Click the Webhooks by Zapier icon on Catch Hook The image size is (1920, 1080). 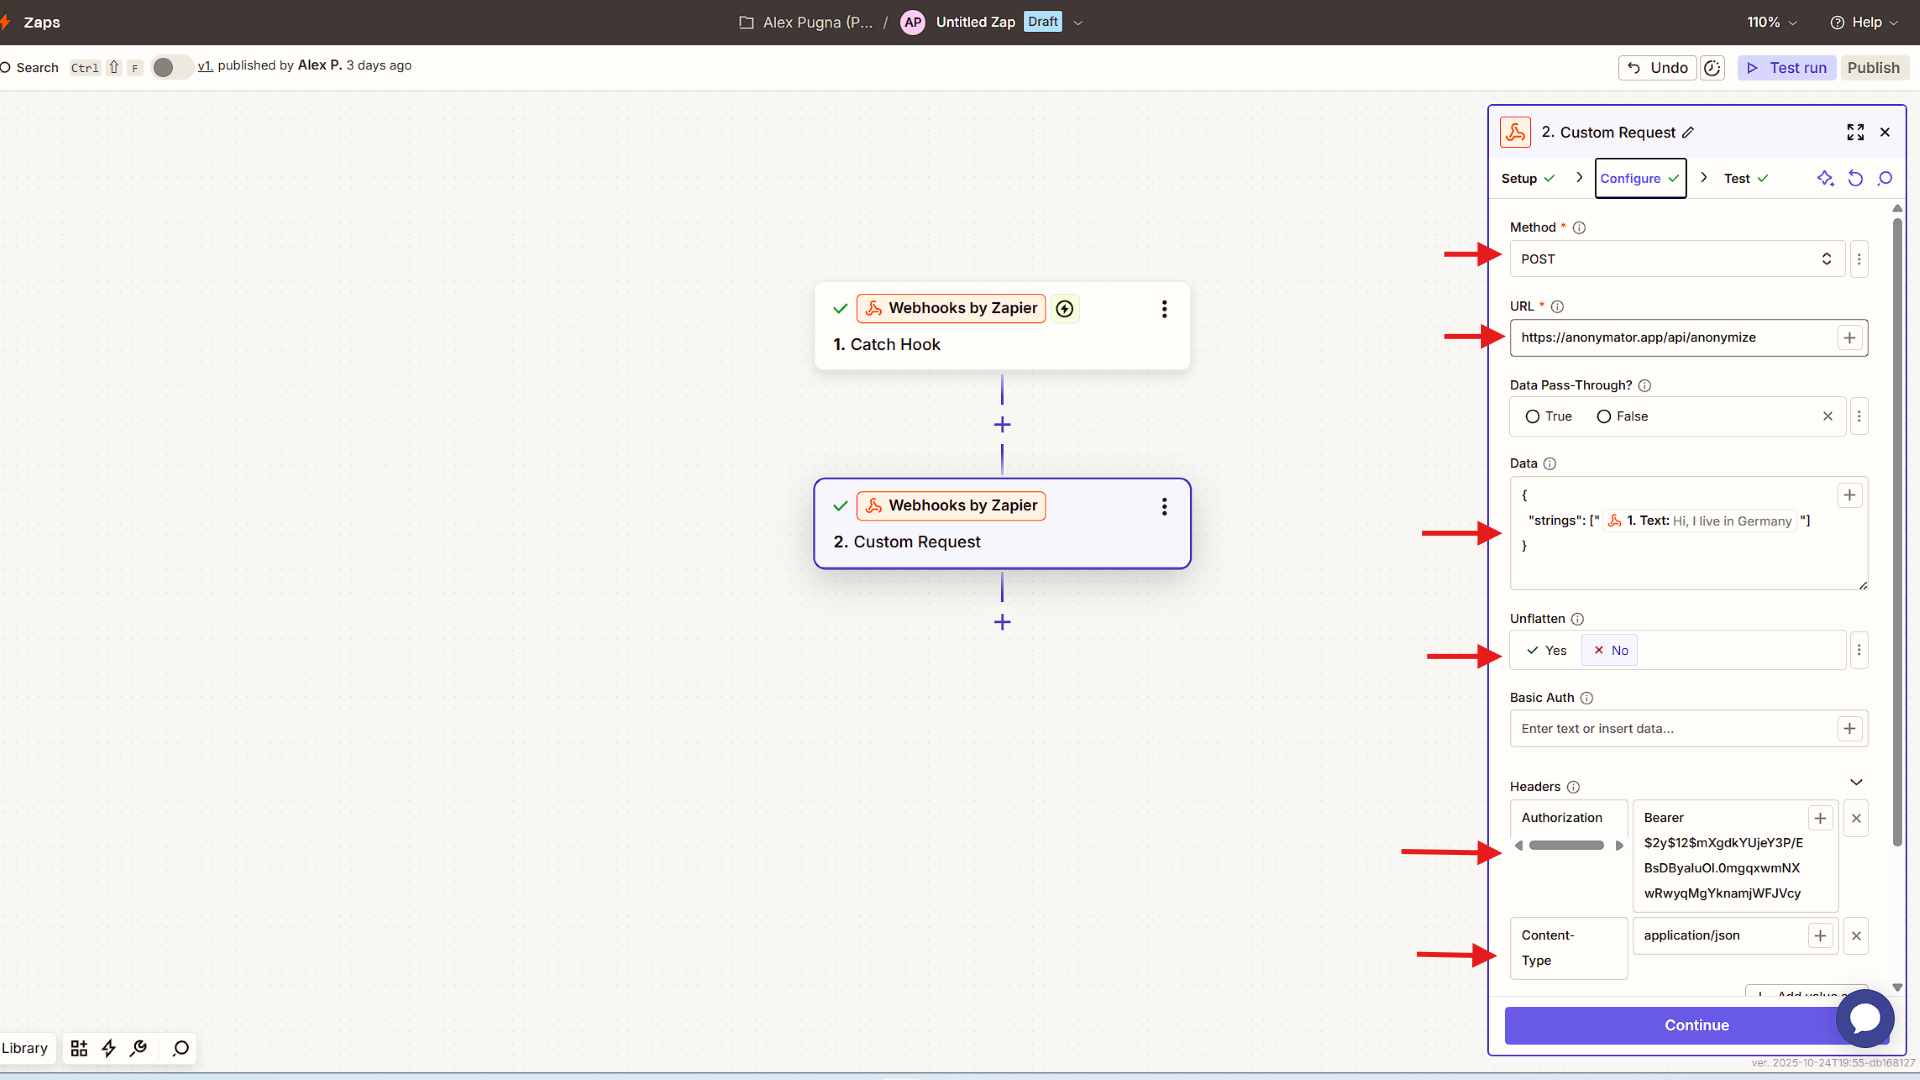(874, 308)
